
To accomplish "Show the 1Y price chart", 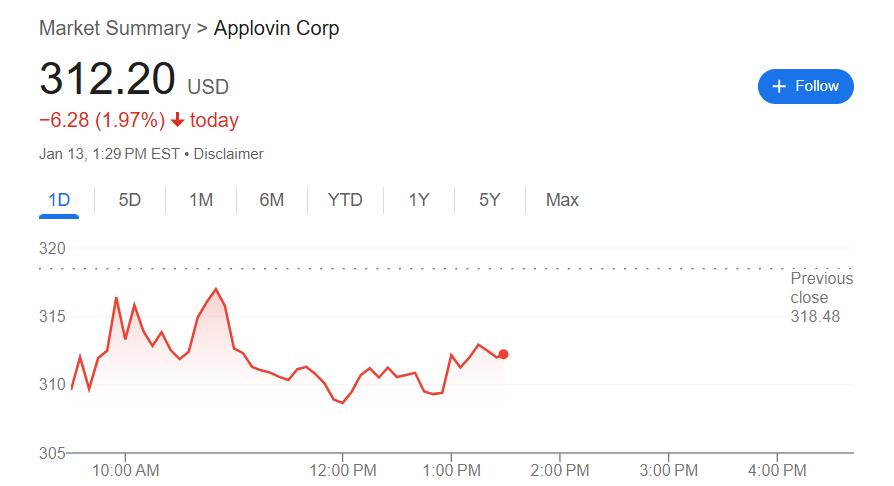I will [418, 200].
